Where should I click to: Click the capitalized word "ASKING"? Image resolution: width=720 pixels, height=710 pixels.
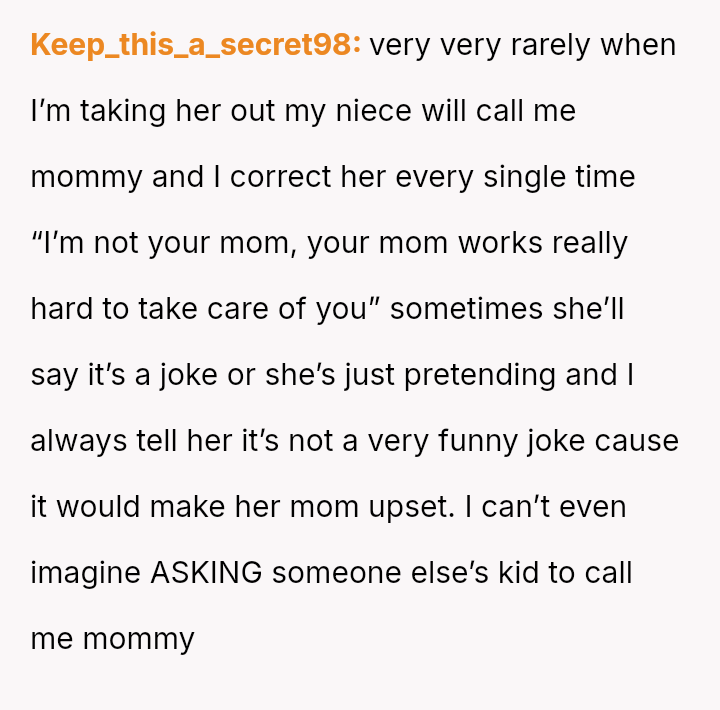[x=206, y=573]
